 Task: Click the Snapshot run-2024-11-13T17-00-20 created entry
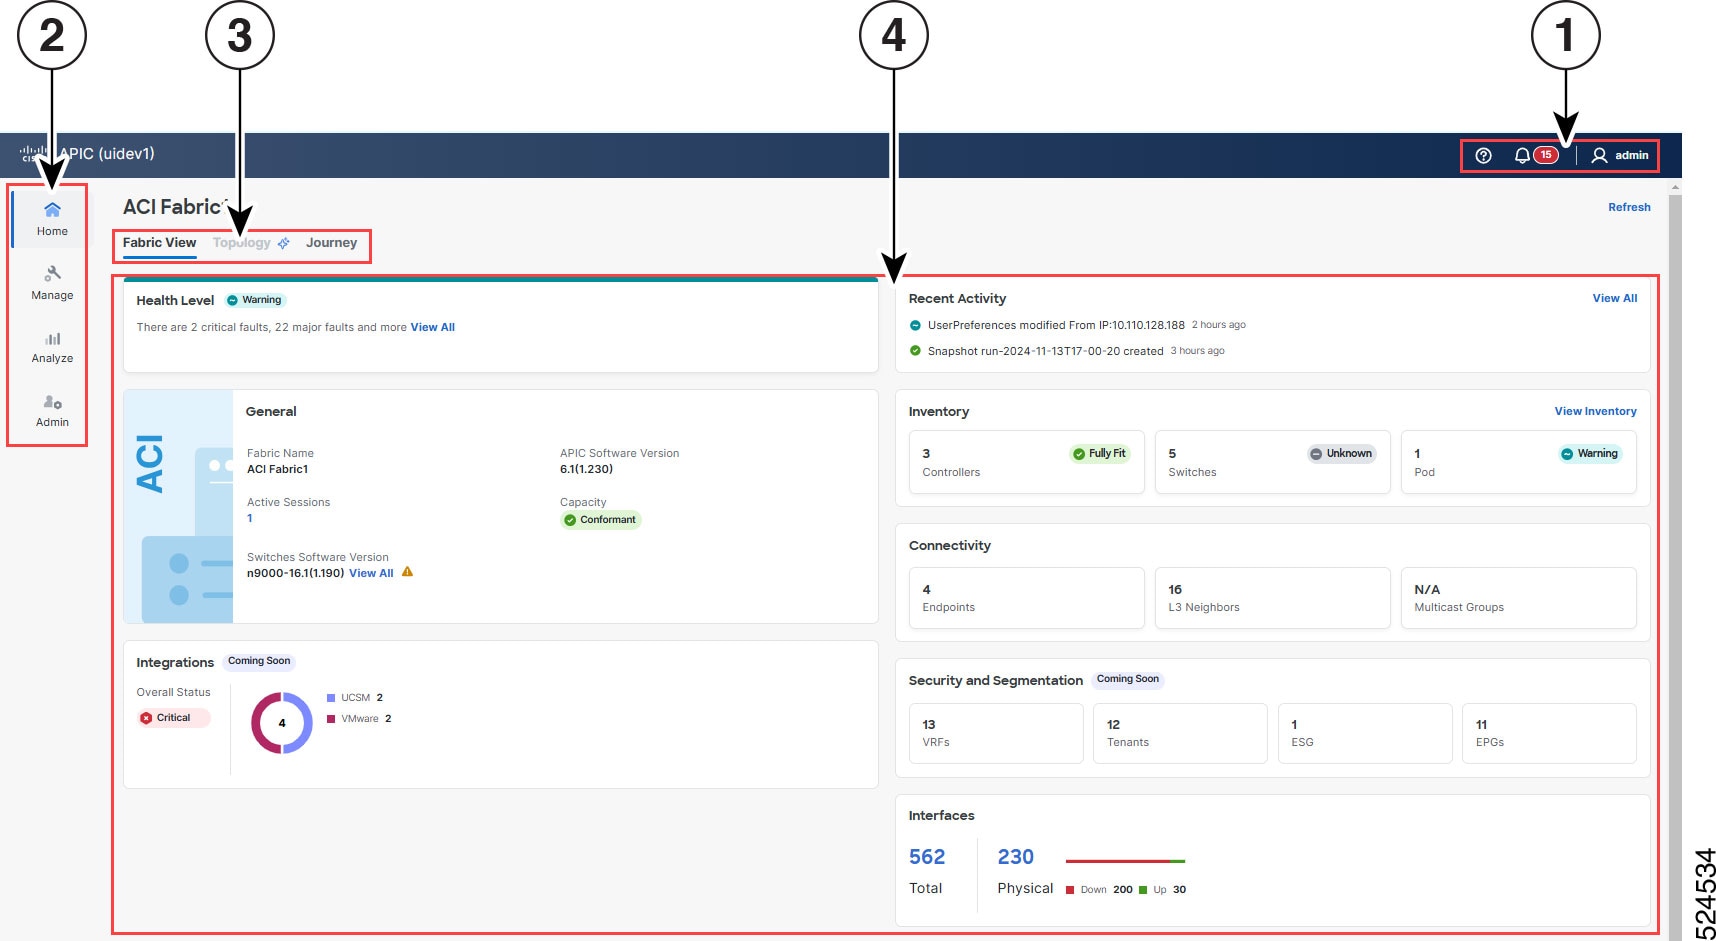pos(1045,351)
